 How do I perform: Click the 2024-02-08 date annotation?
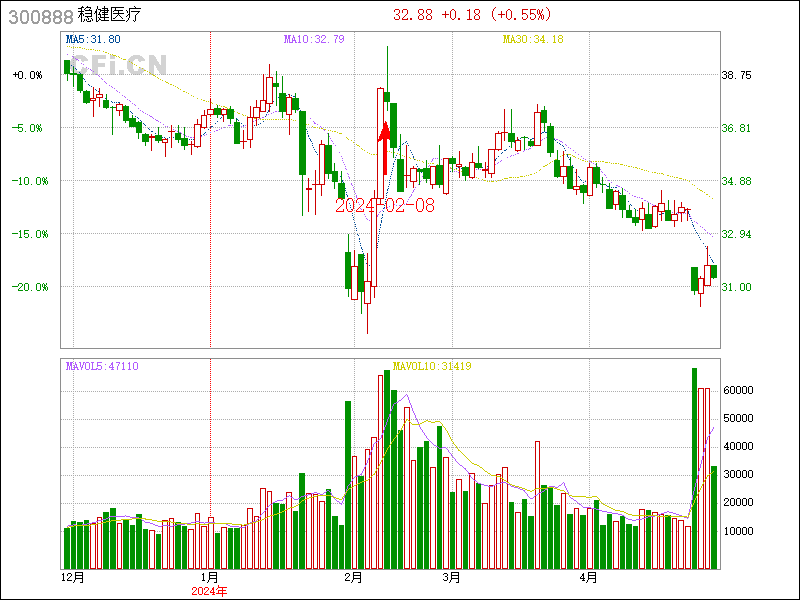coord(385,205)
